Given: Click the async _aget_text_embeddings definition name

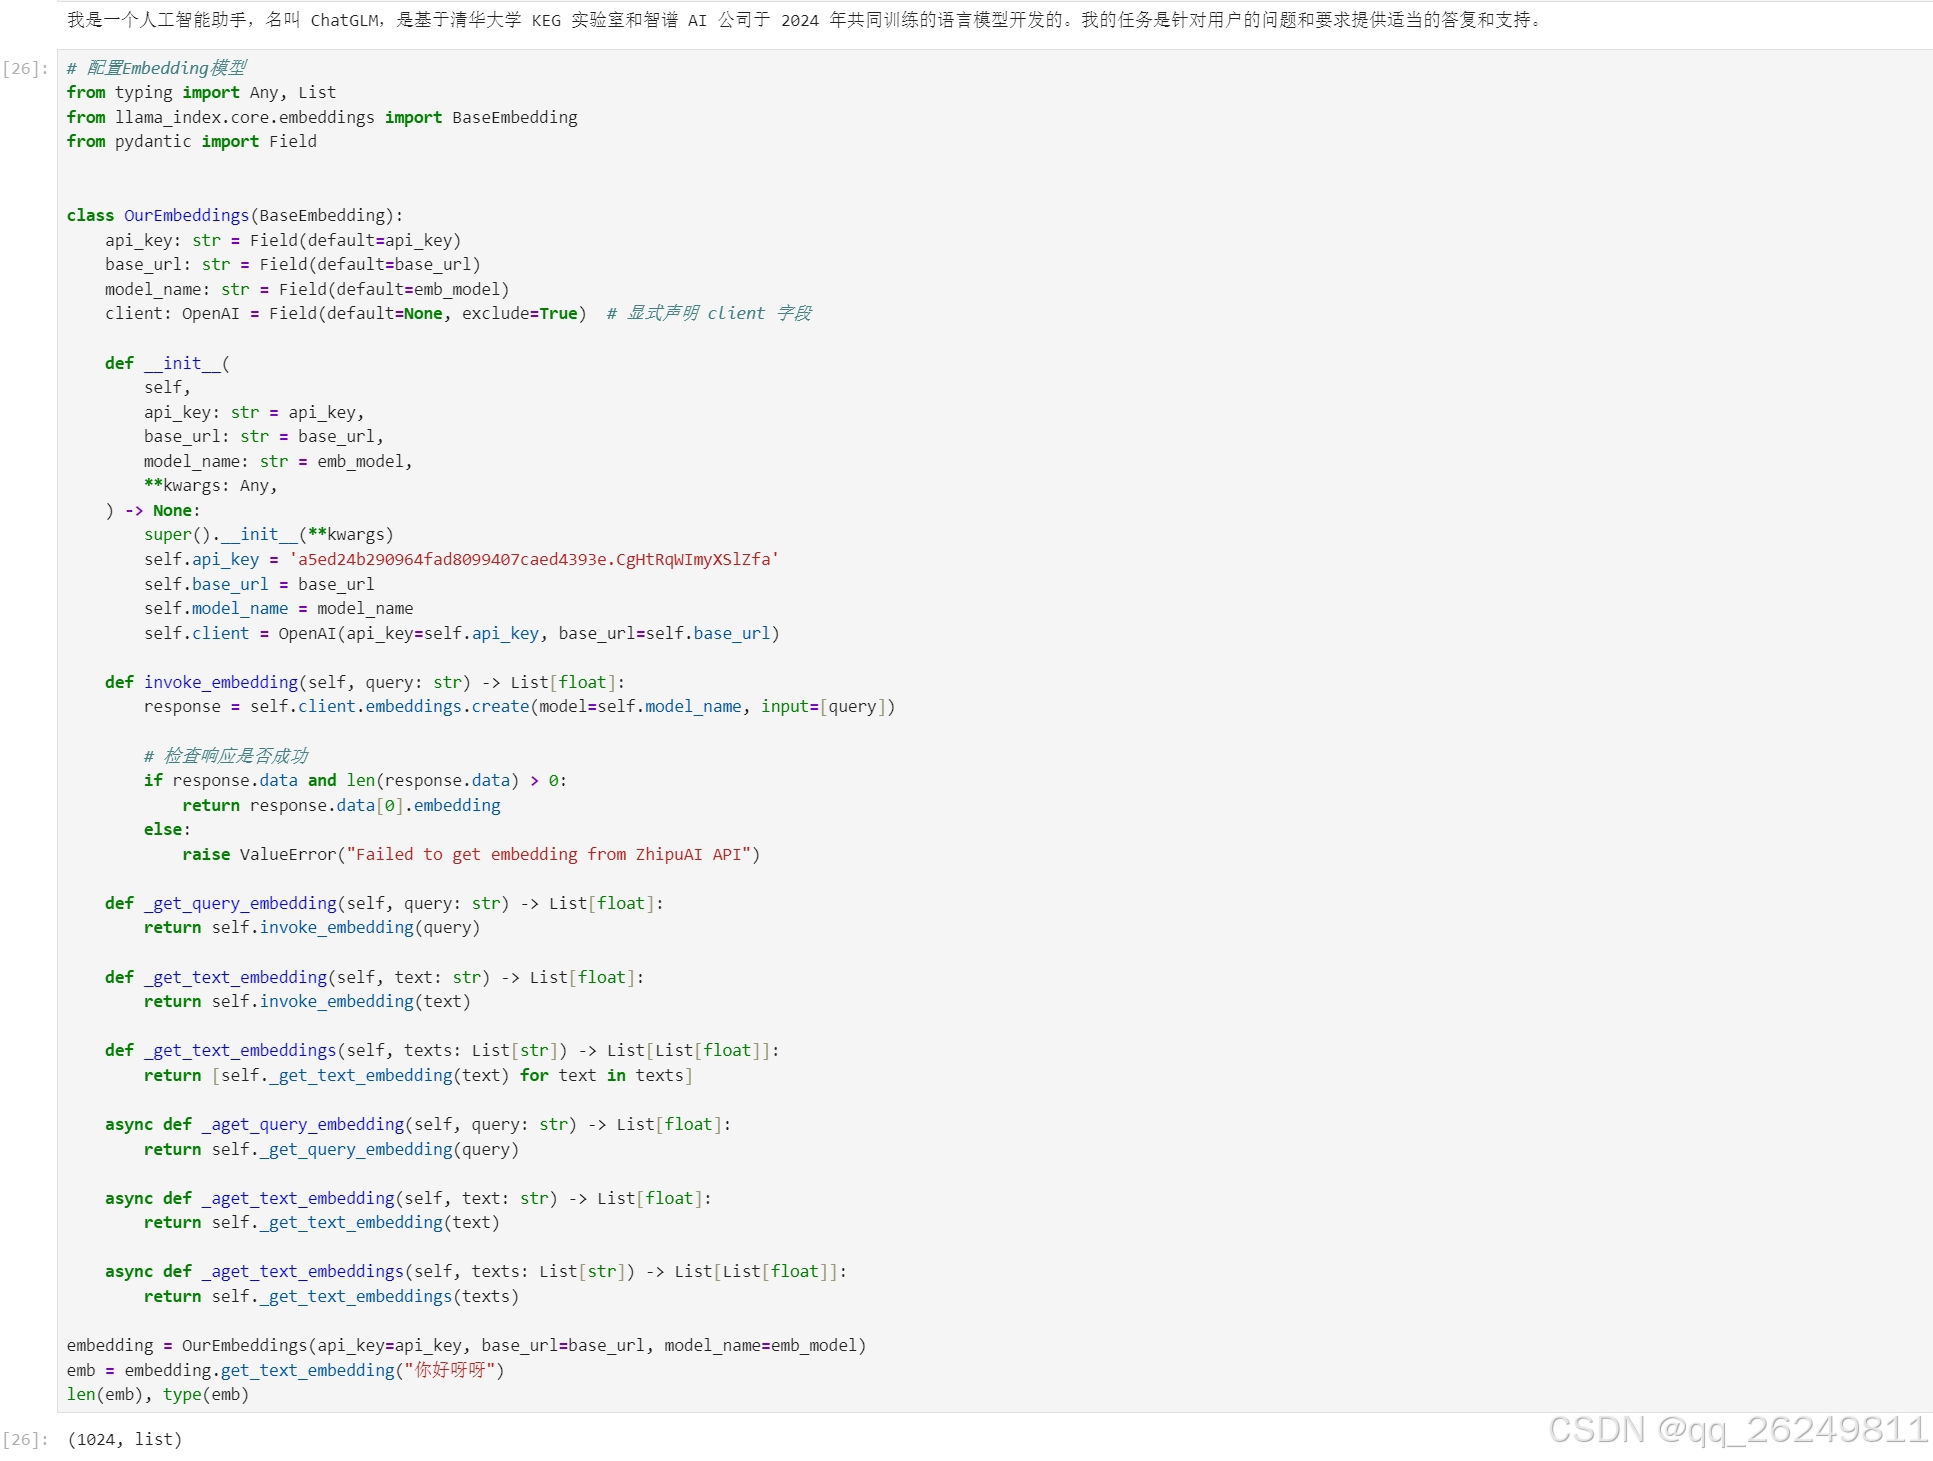Looking at the screenshot, I should tap(303, 1272).
